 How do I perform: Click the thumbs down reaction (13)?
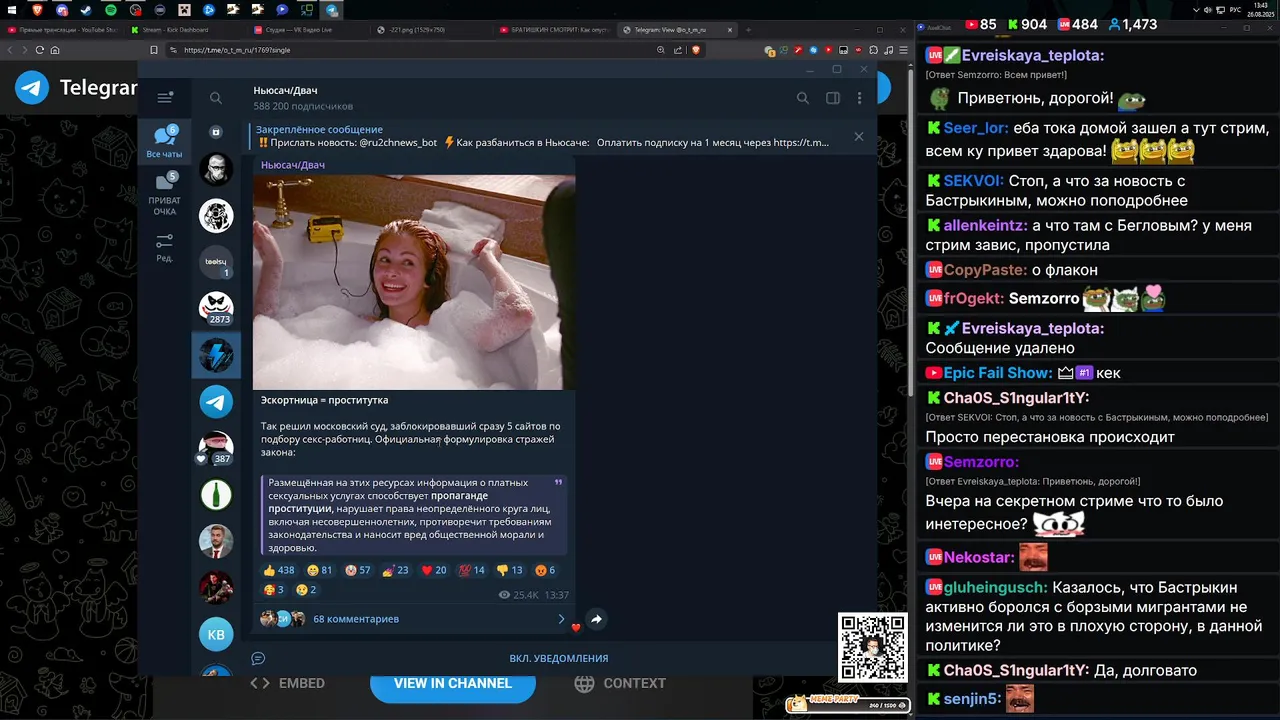[x=510, y=570]
